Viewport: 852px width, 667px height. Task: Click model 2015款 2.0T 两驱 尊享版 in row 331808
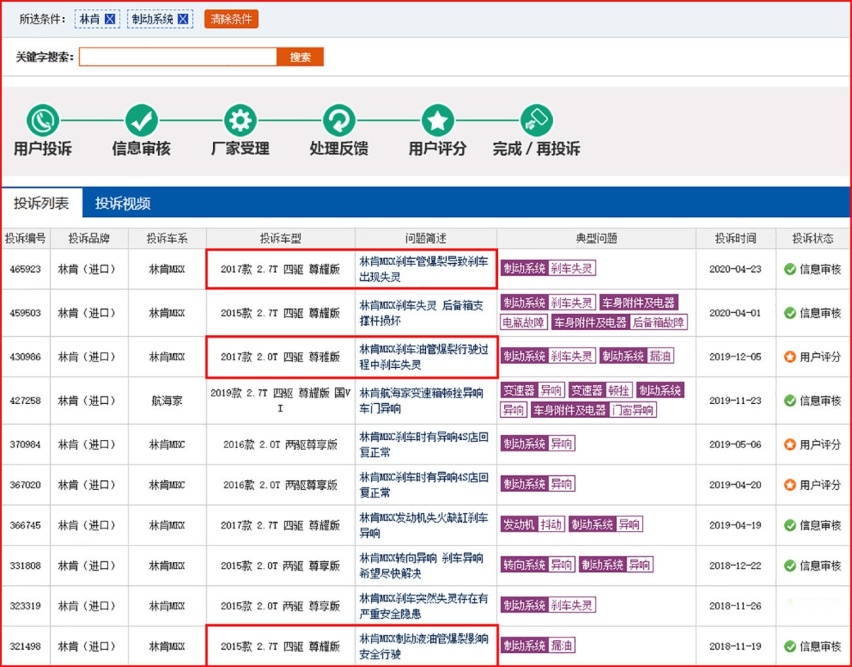pos(280,565)
